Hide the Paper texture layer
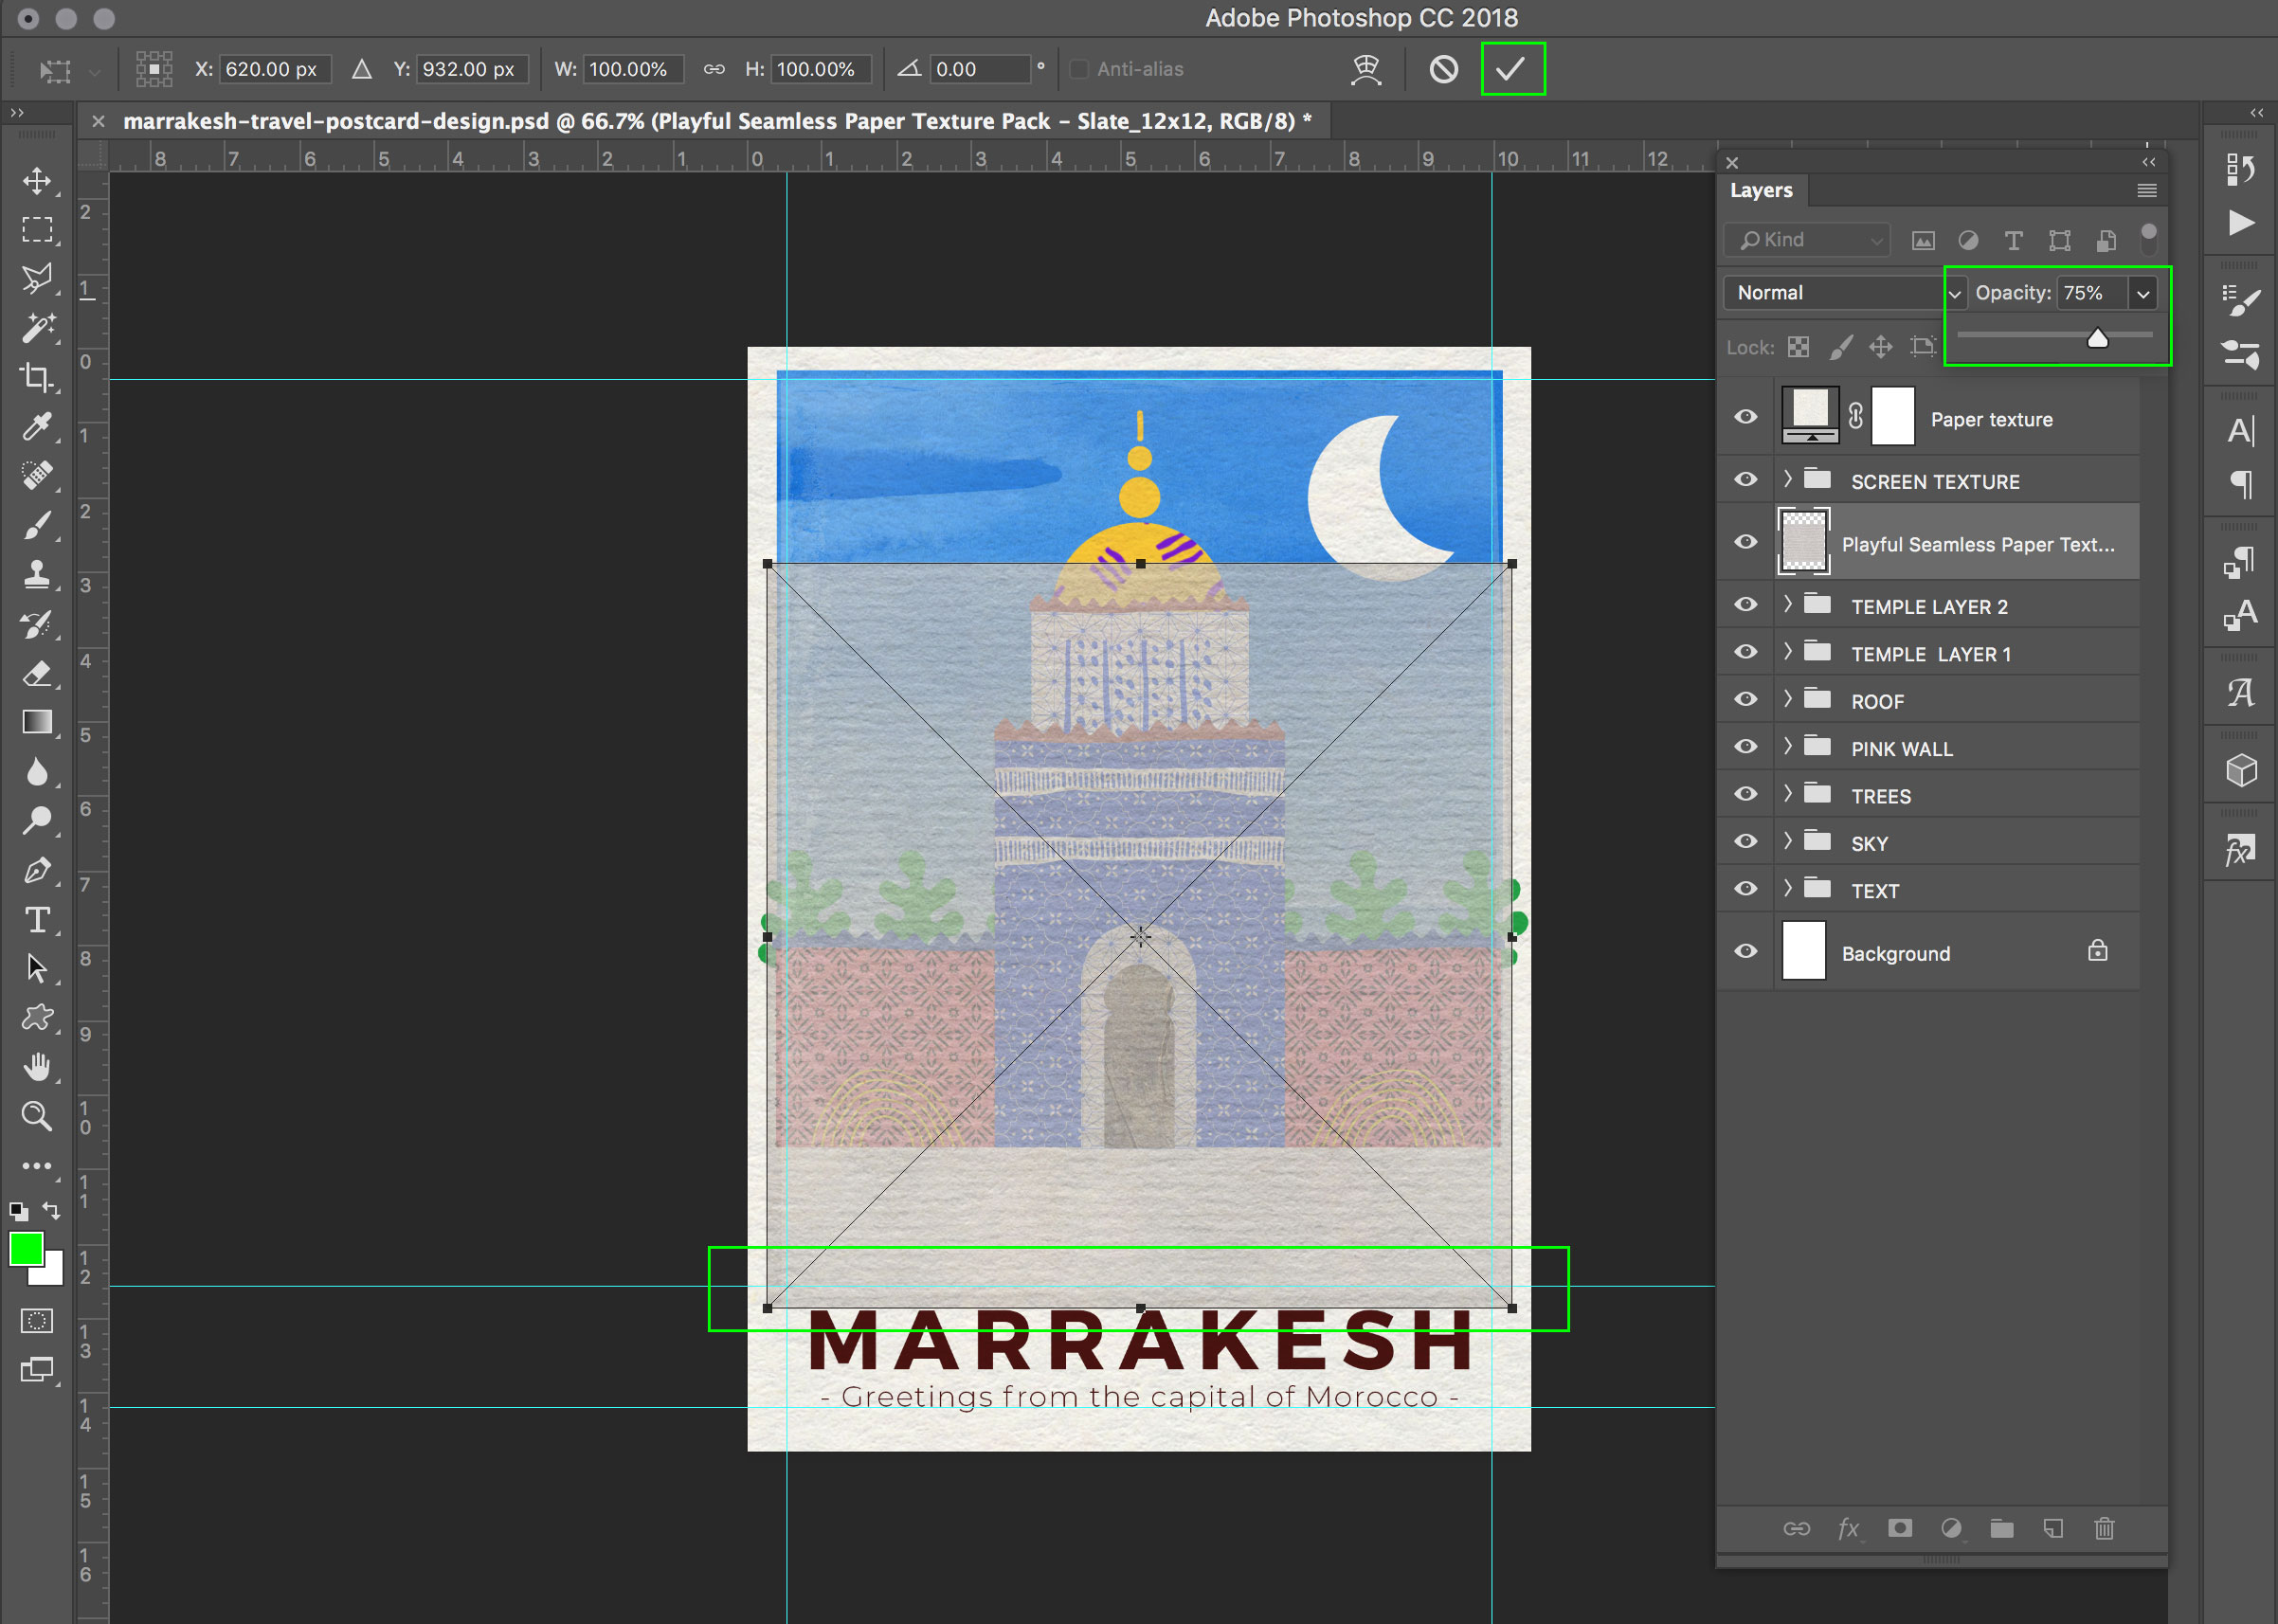Image resolution: width=2278 pixels, height=1624 pixels. point(1745,417)
